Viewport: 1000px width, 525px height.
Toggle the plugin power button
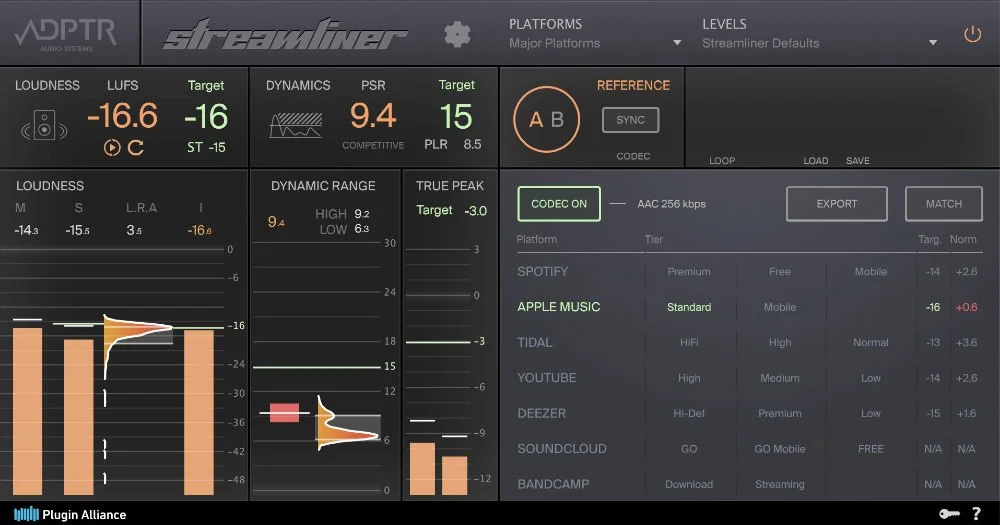click(x=972, y=34)
